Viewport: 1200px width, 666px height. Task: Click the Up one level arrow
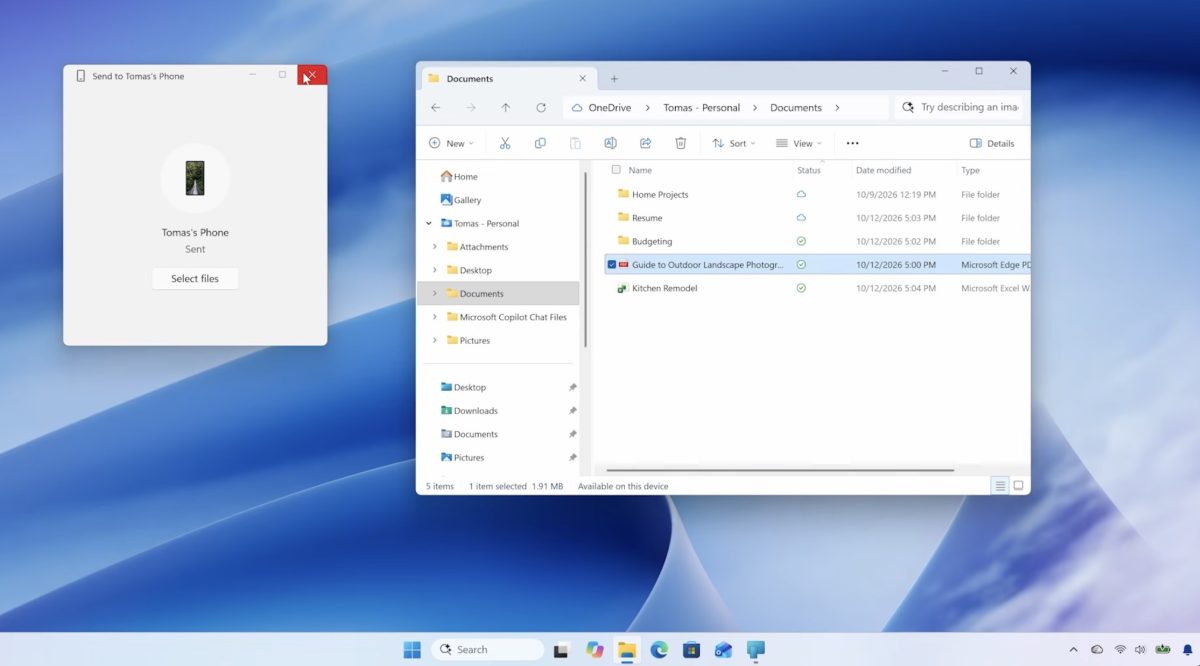click(x=506, y=107)
